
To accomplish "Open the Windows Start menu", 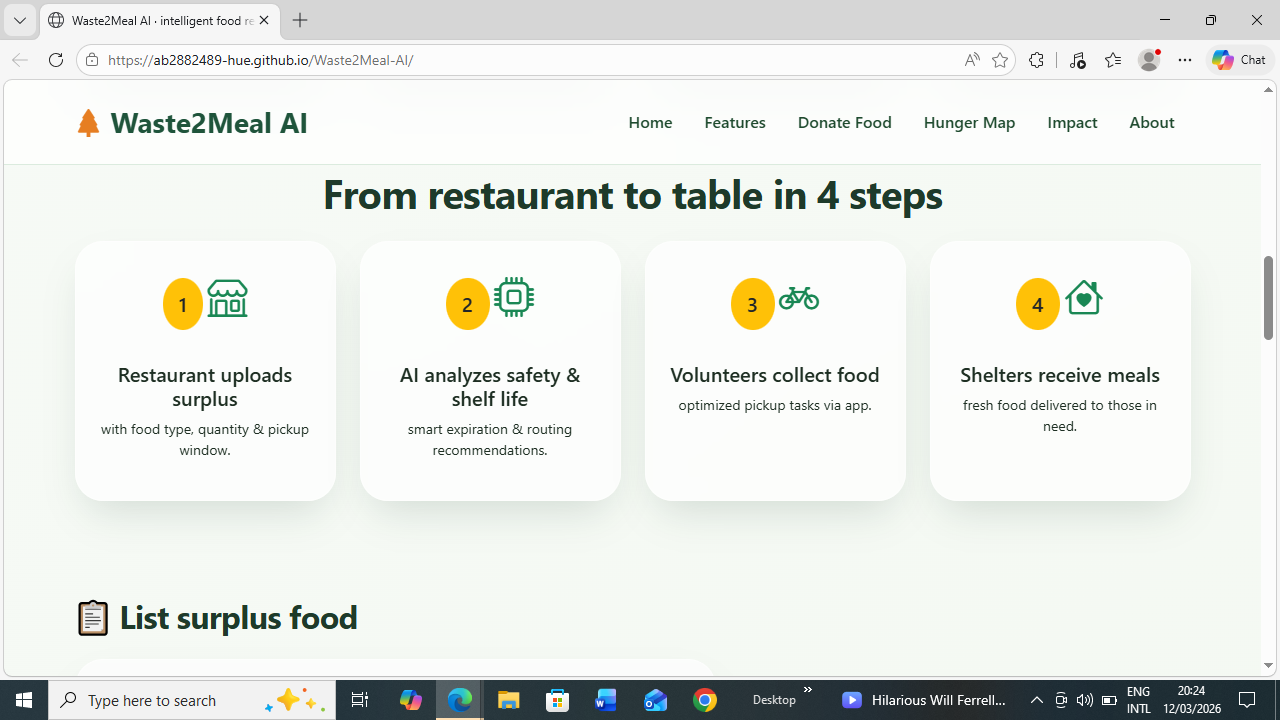I will (x=24, y=700).
